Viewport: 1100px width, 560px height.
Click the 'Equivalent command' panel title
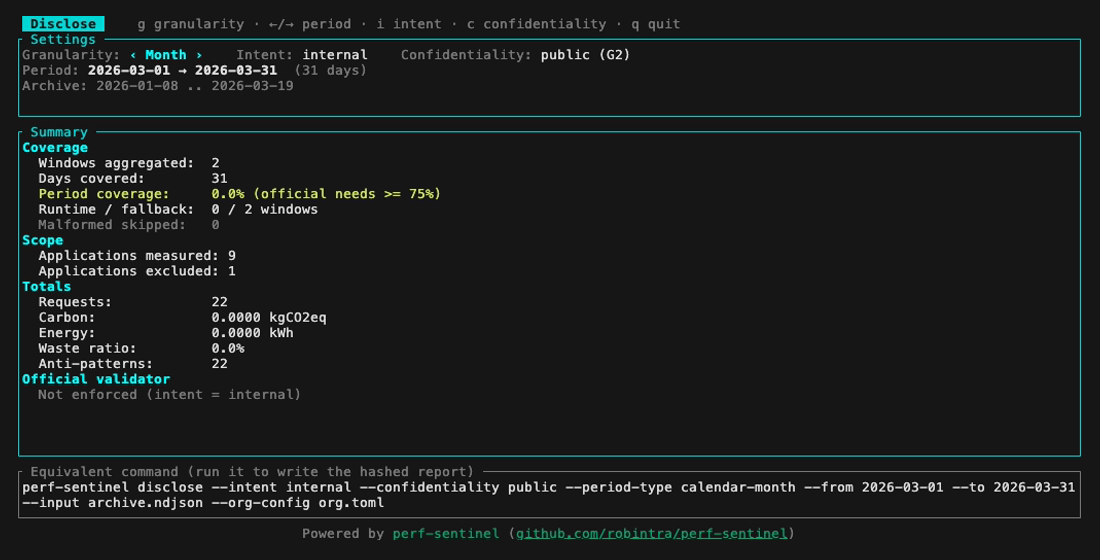tap(253, 472)
